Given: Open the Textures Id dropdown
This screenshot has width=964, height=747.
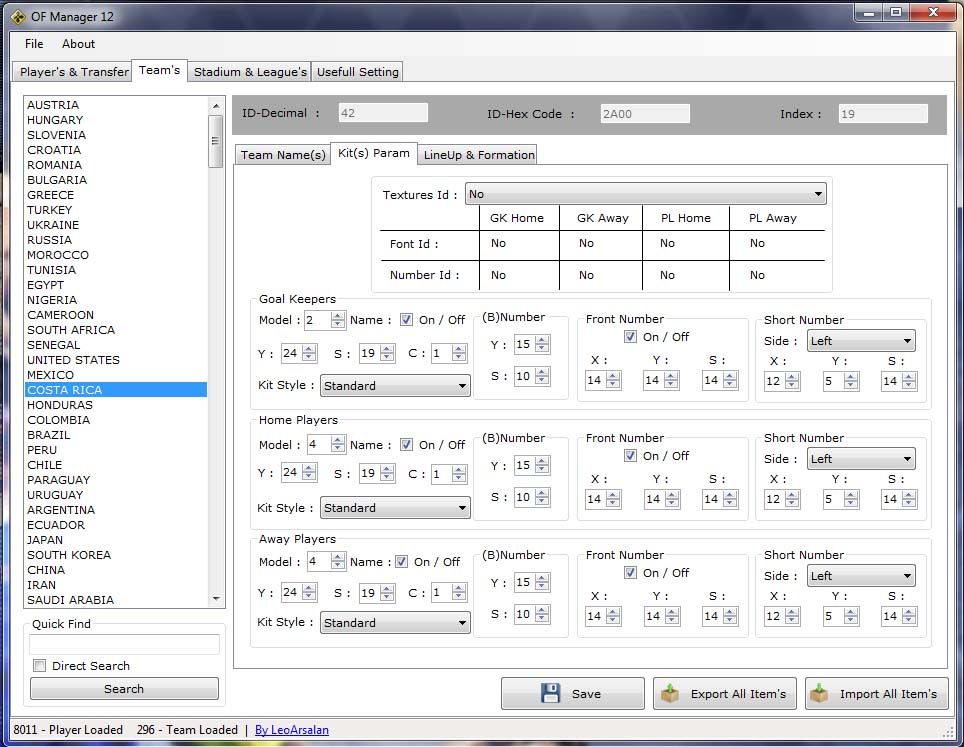Looking at the screenshot, I should pyautogui.click(x=646, y=194).
